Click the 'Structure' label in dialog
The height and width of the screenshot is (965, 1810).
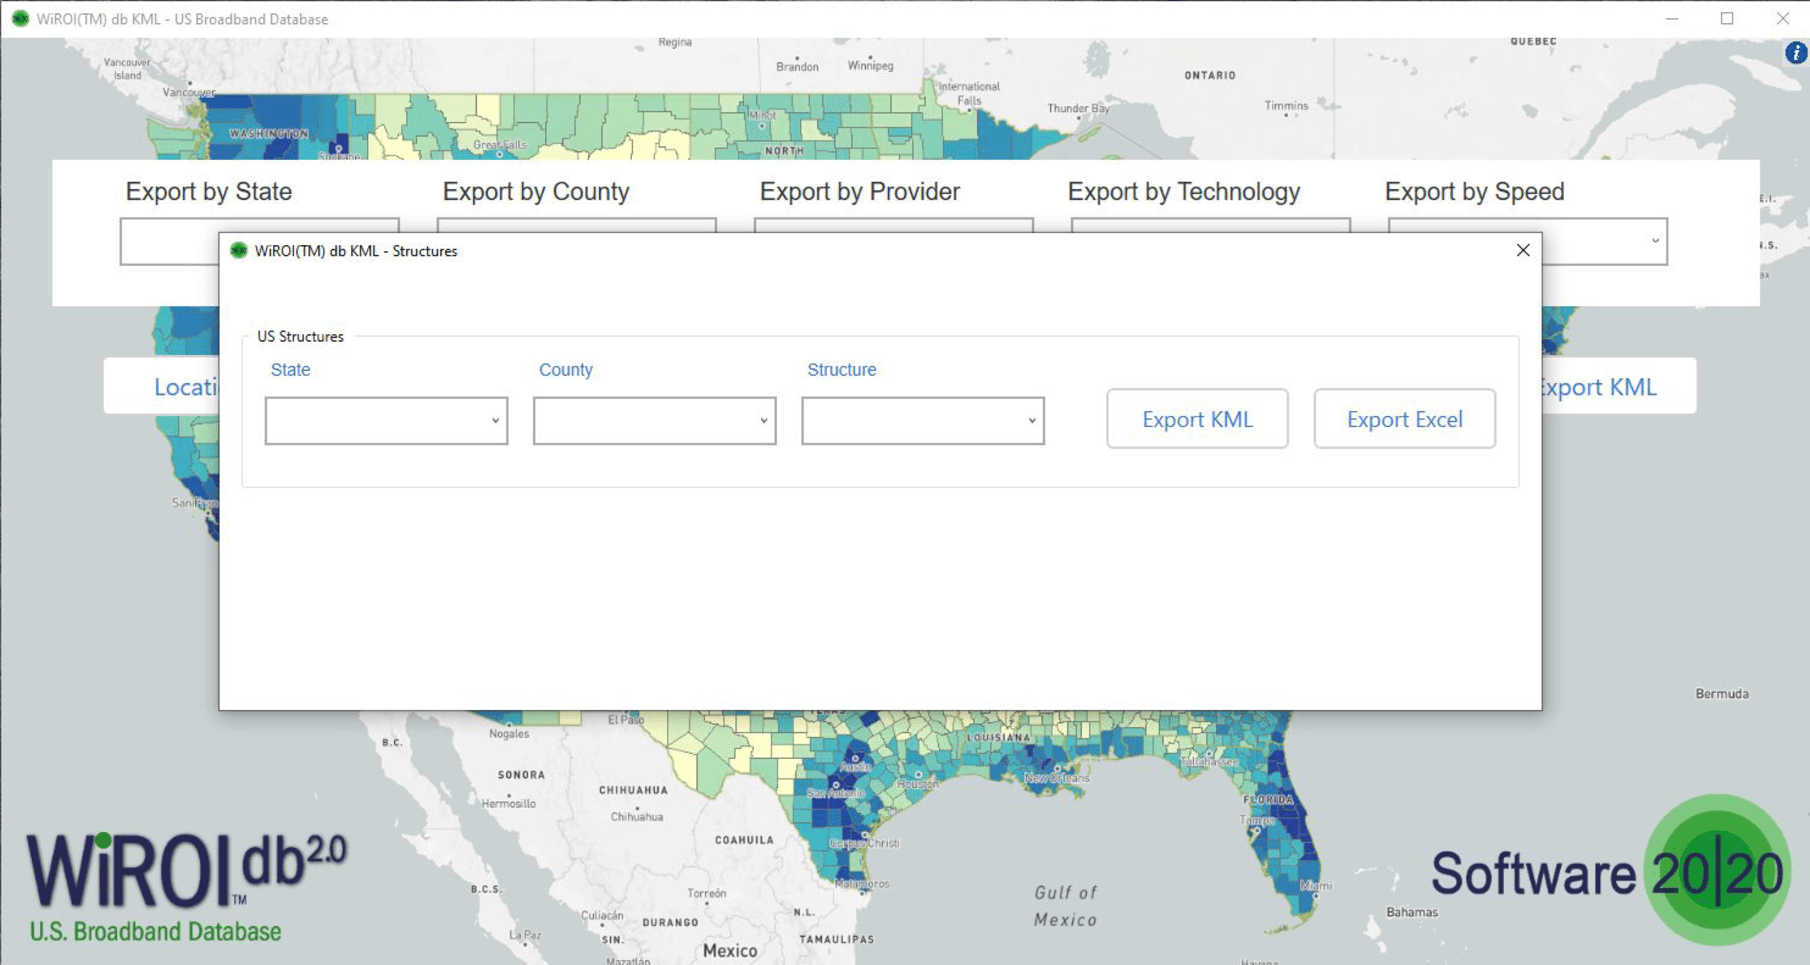[x=842, y=369]
